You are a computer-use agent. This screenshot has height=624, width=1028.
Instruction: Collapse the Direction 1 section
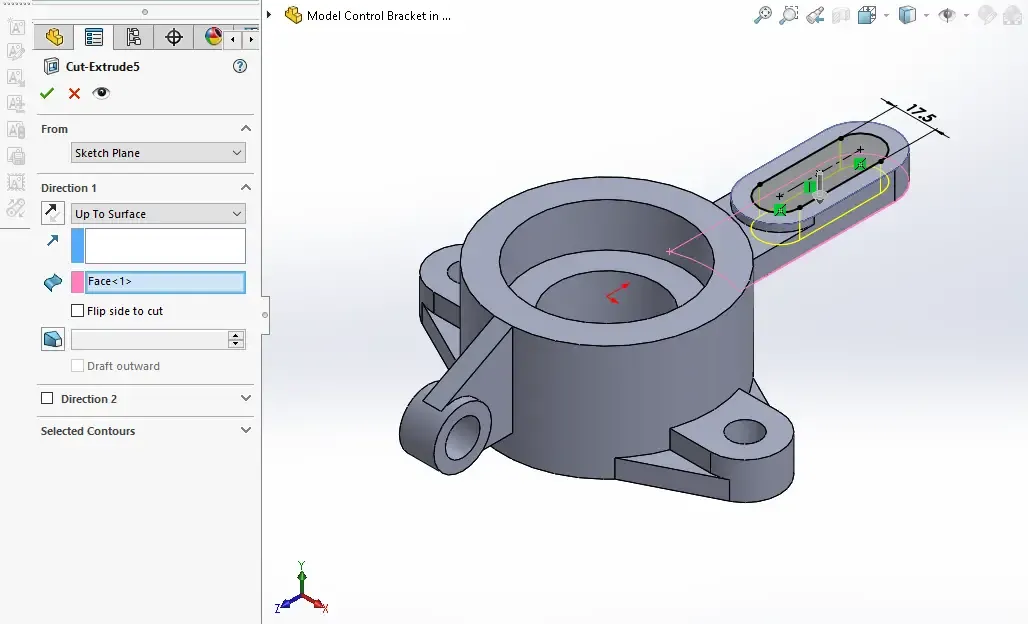click(x=246, y=187)
